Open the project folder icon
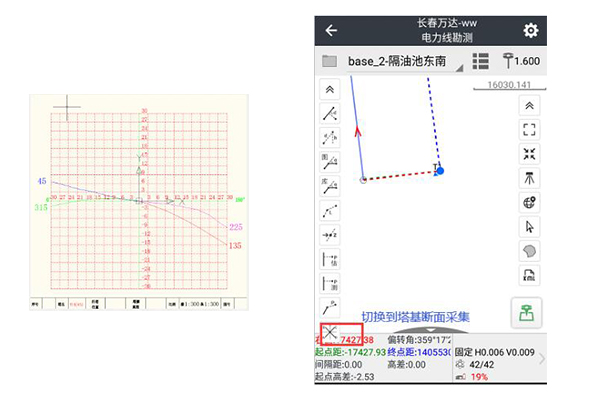The height and width of the screenshot is (400, 600). pos(329,62)
